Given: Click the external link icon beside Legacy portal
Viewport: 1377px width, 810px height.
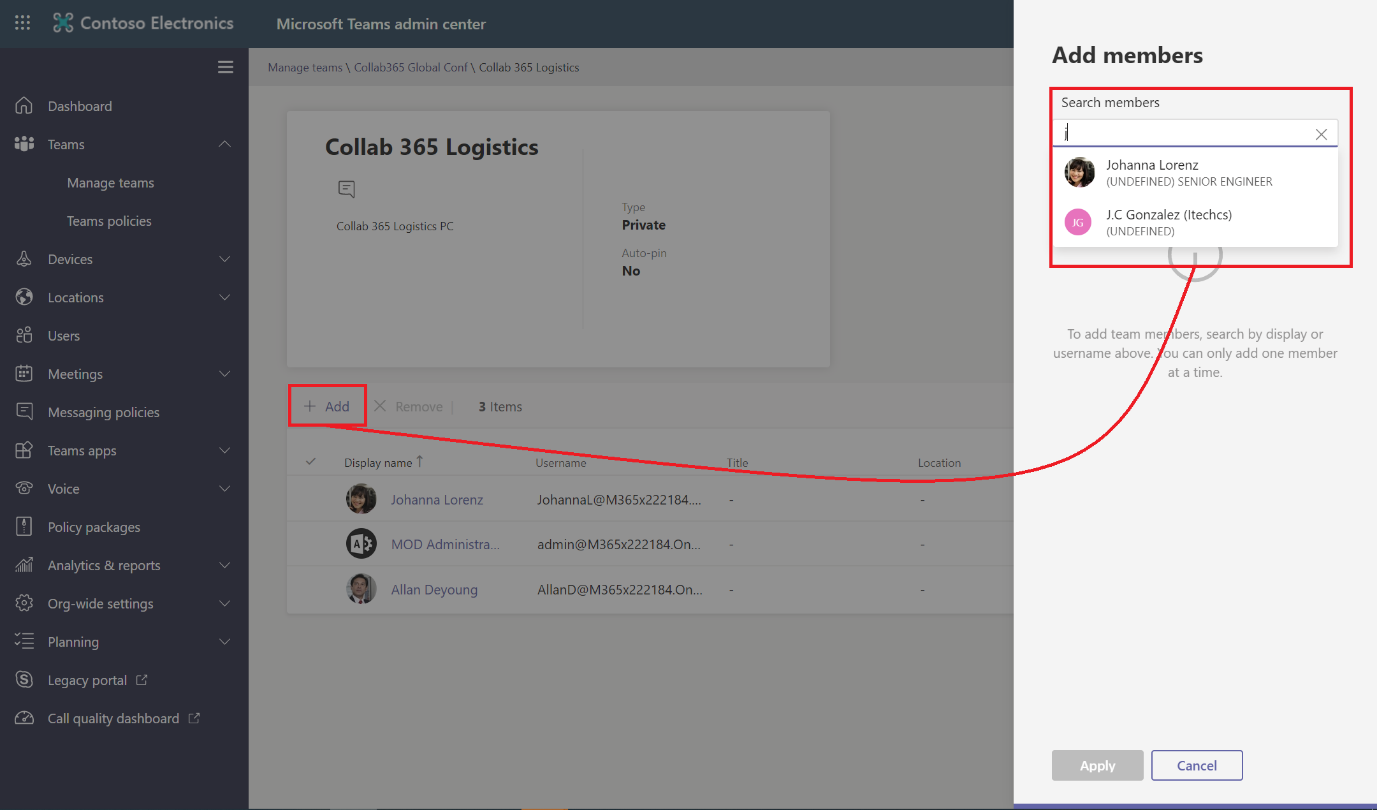Looking at the screenshot, I should pyautogui.click(x=141, y=680).
